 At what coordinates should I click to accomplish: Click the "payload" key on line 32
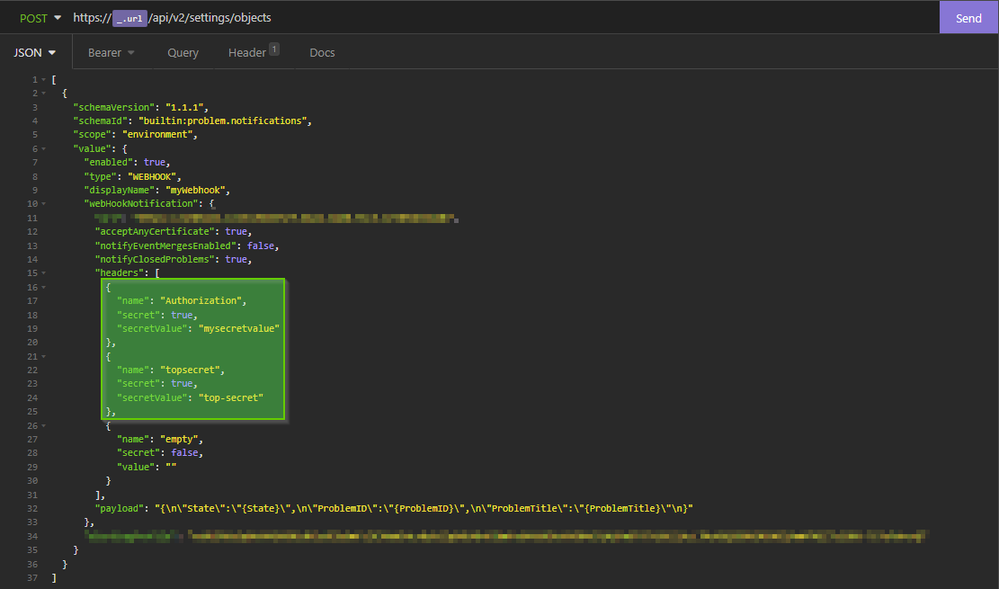click(x=117, y=508)
